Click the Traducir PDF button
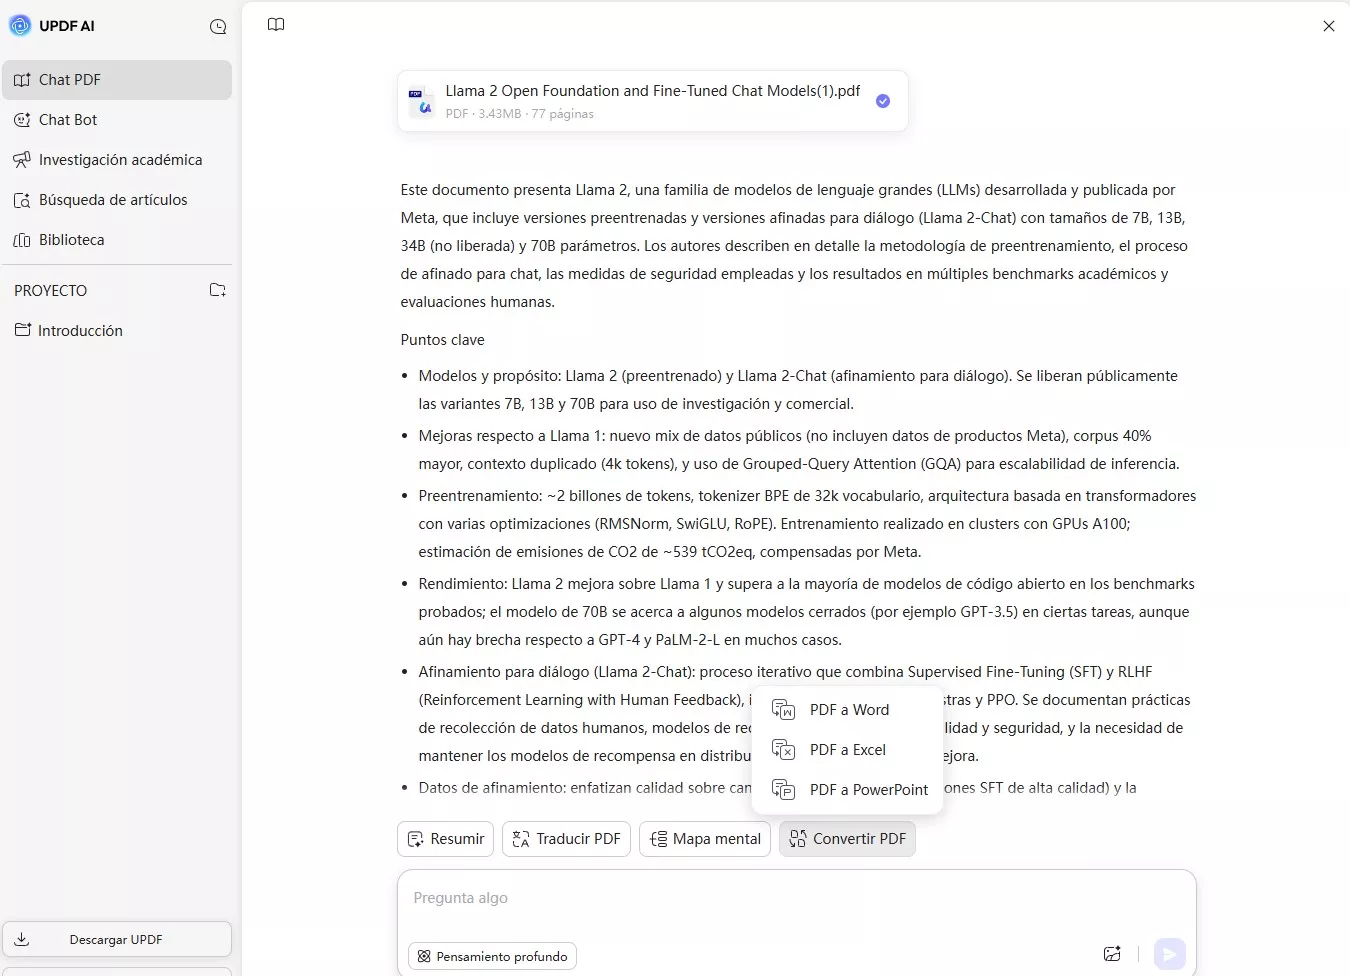1350x976 pixels. [566, 839]
